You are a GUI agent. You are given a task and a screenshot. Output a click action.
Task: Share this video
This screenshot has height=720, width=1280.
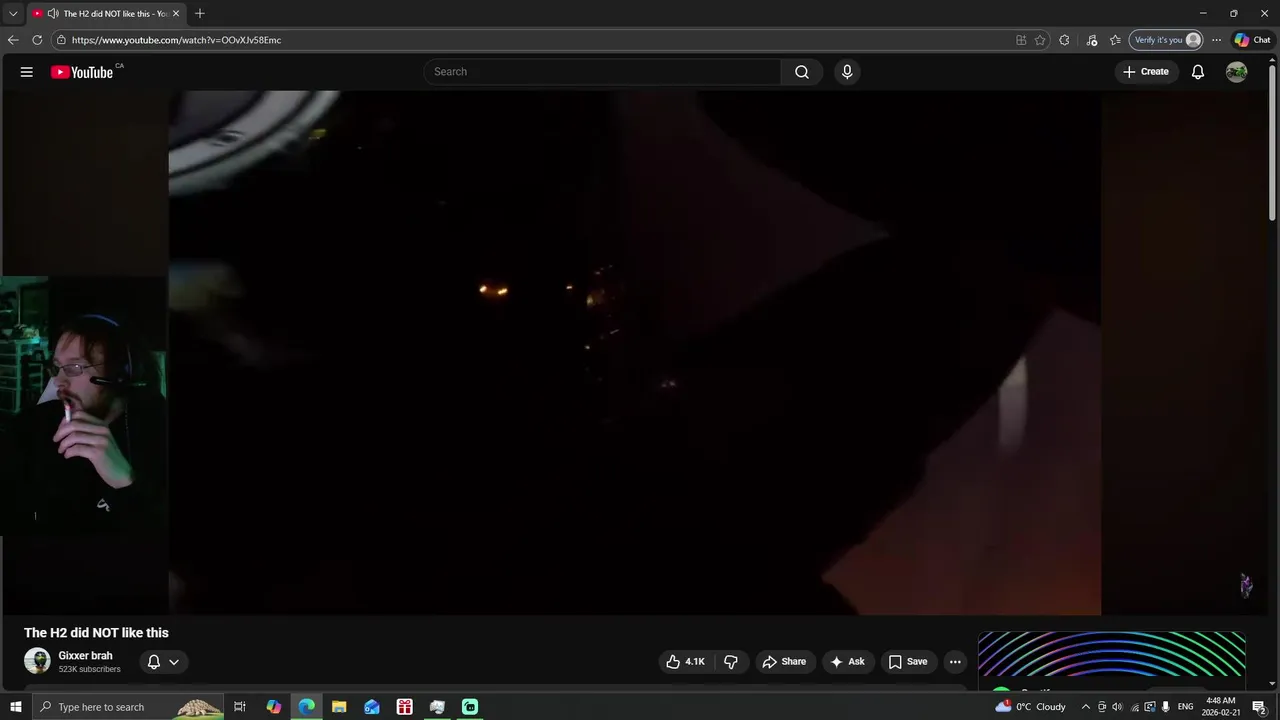pyautogui.click(x=784, y=662)
